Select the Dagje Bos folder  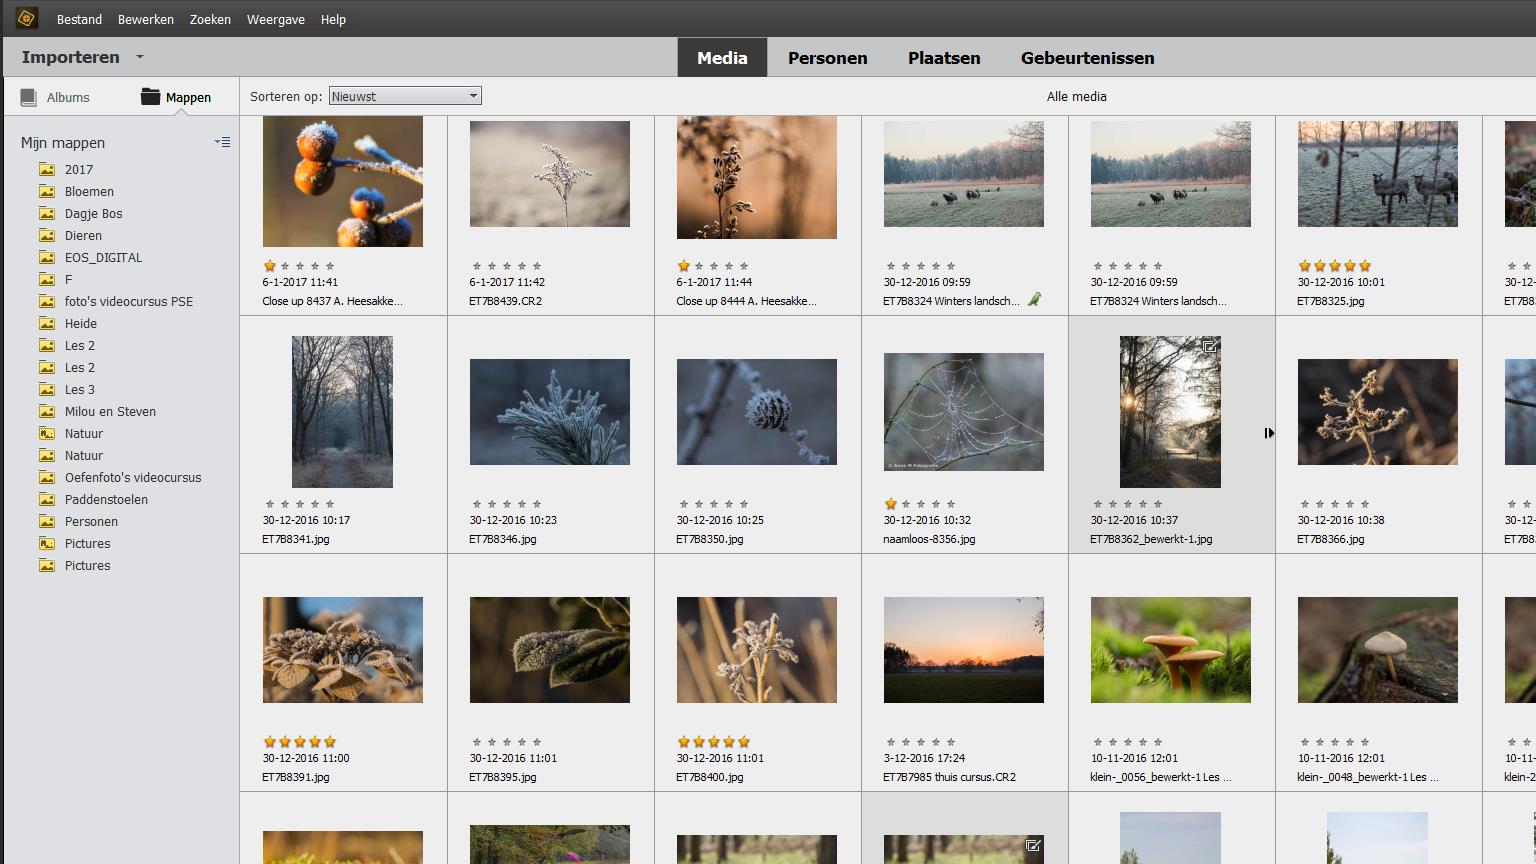93,213
